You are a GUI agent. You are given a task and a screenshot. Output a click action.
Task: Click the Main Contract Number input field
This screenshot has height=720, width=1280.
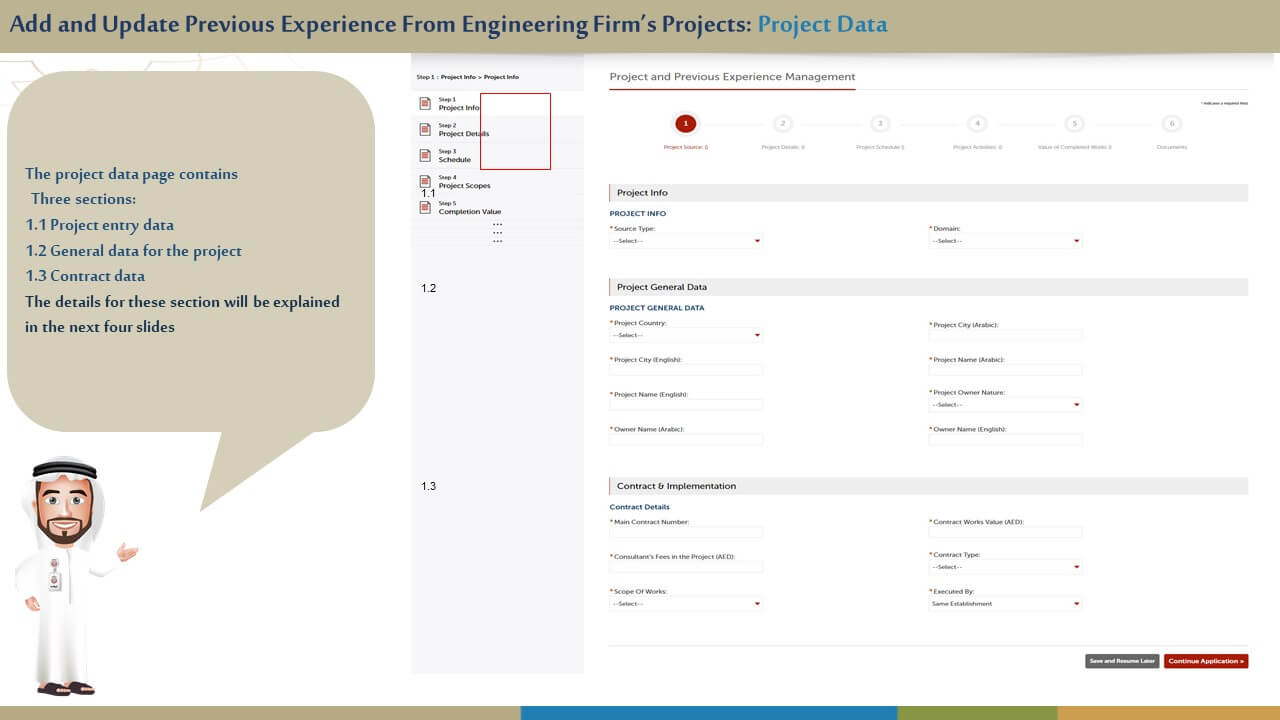[686, 532]
